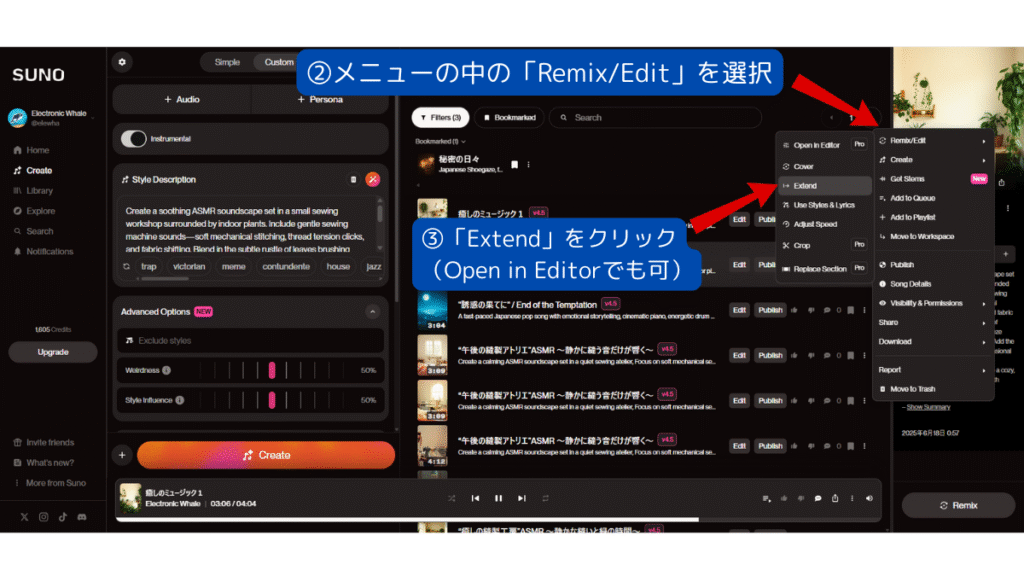Bookmark the End of the Temptation song
Image resolution: width=1024 pixels, height=576 pixels.
[850, 310]
